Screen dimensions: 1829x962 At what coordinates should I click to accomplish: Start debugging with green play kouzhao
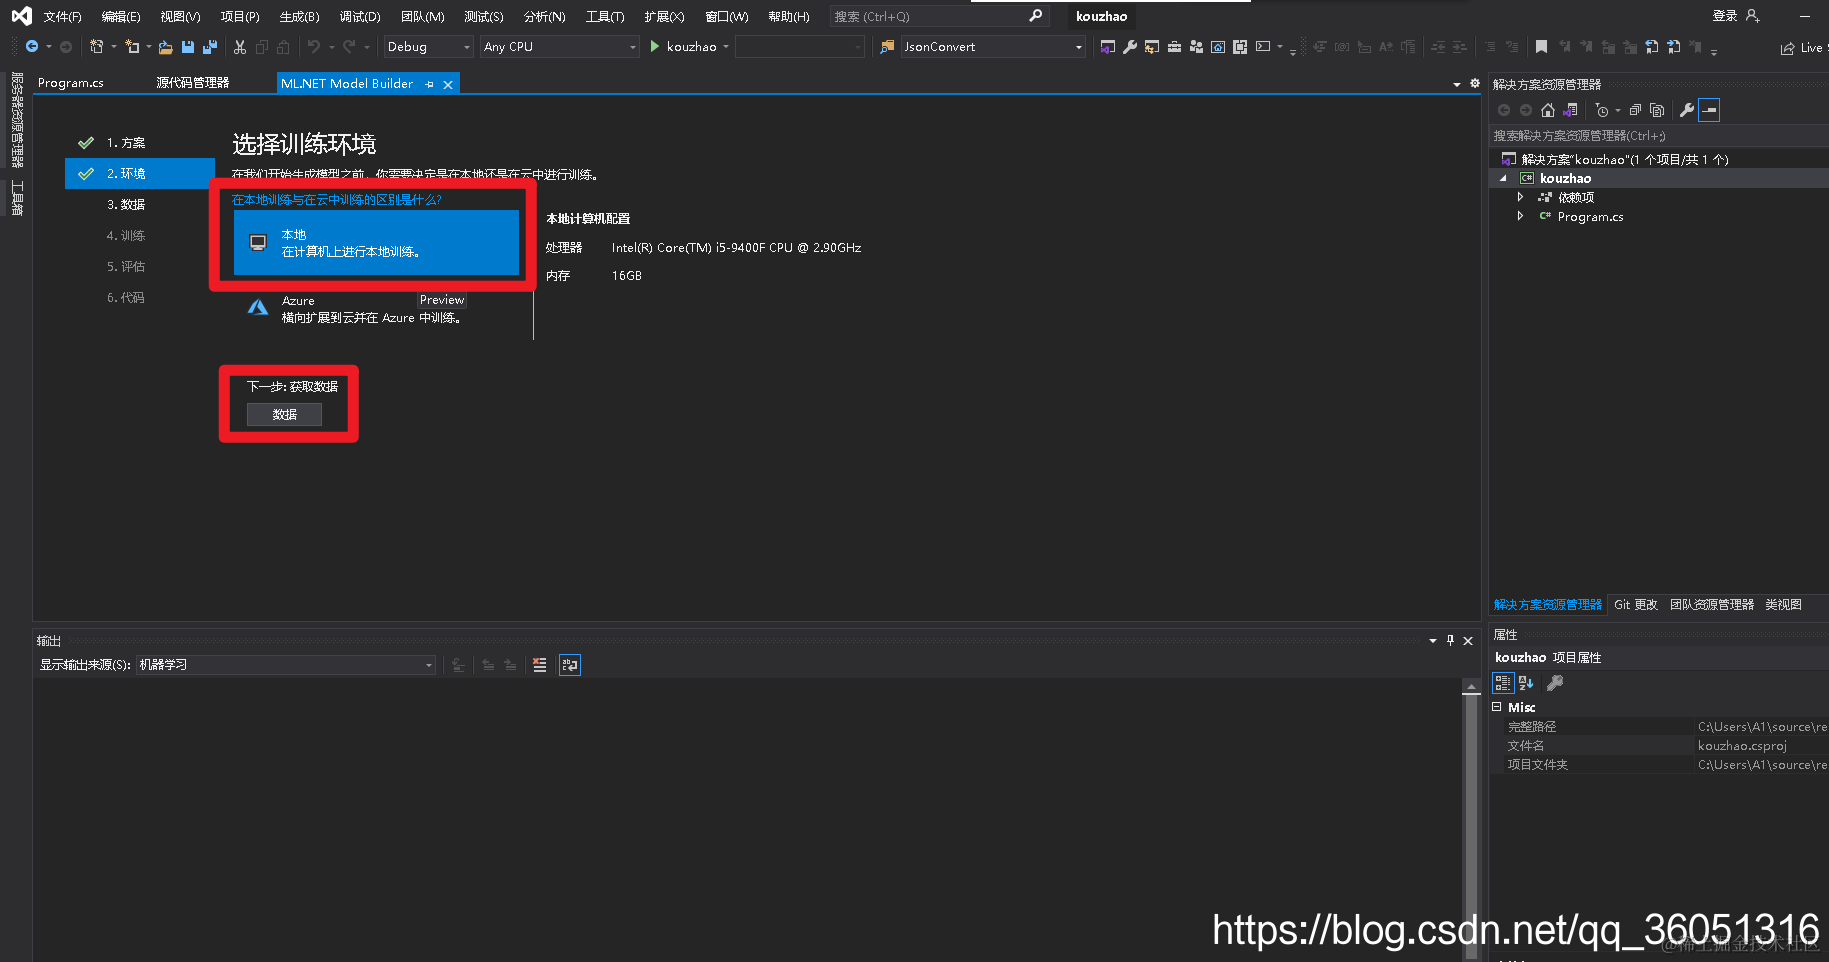tap(684, 47)
